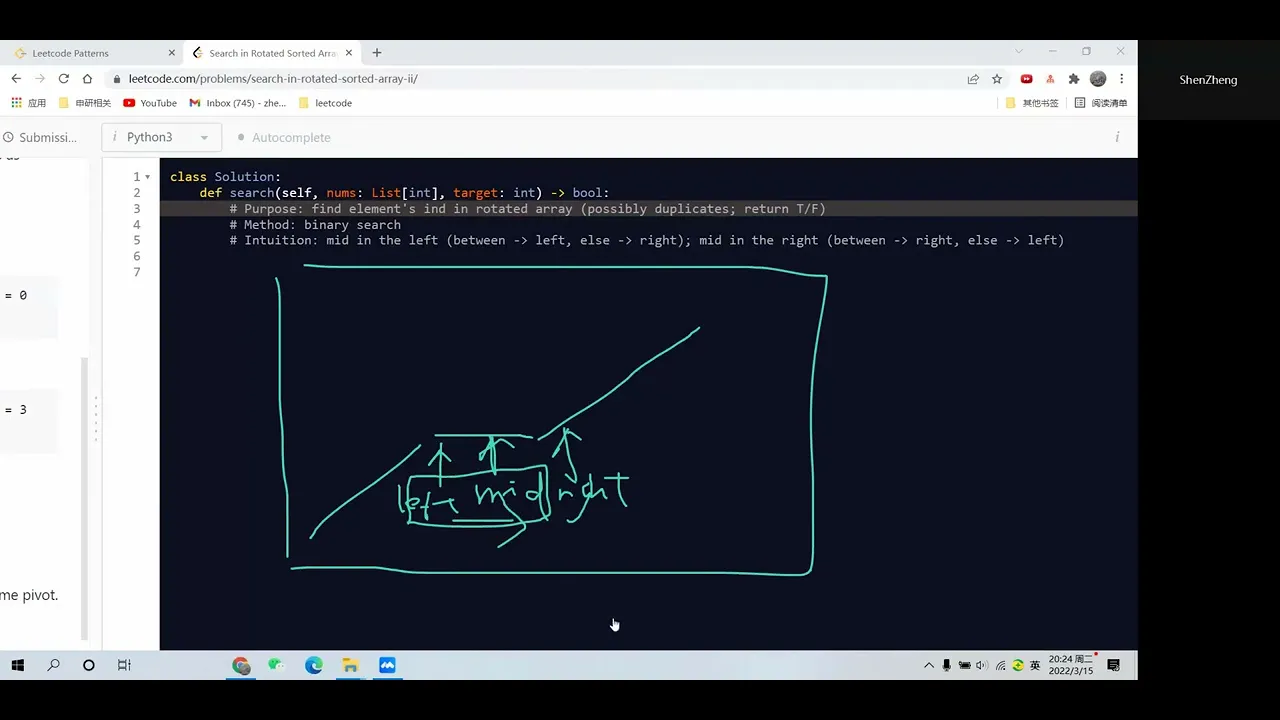Click the panel divider drag handle

[x=96, y=420]
